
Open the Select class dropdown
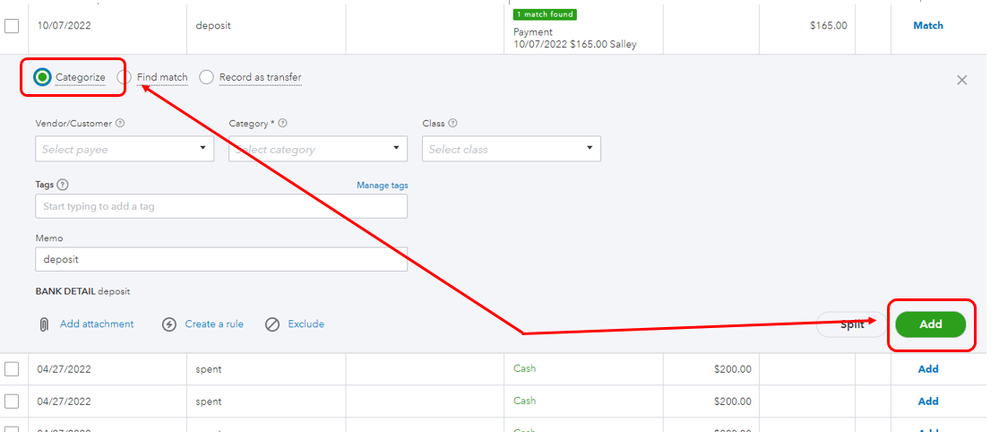pyautogui.click(x=511, y=149)
